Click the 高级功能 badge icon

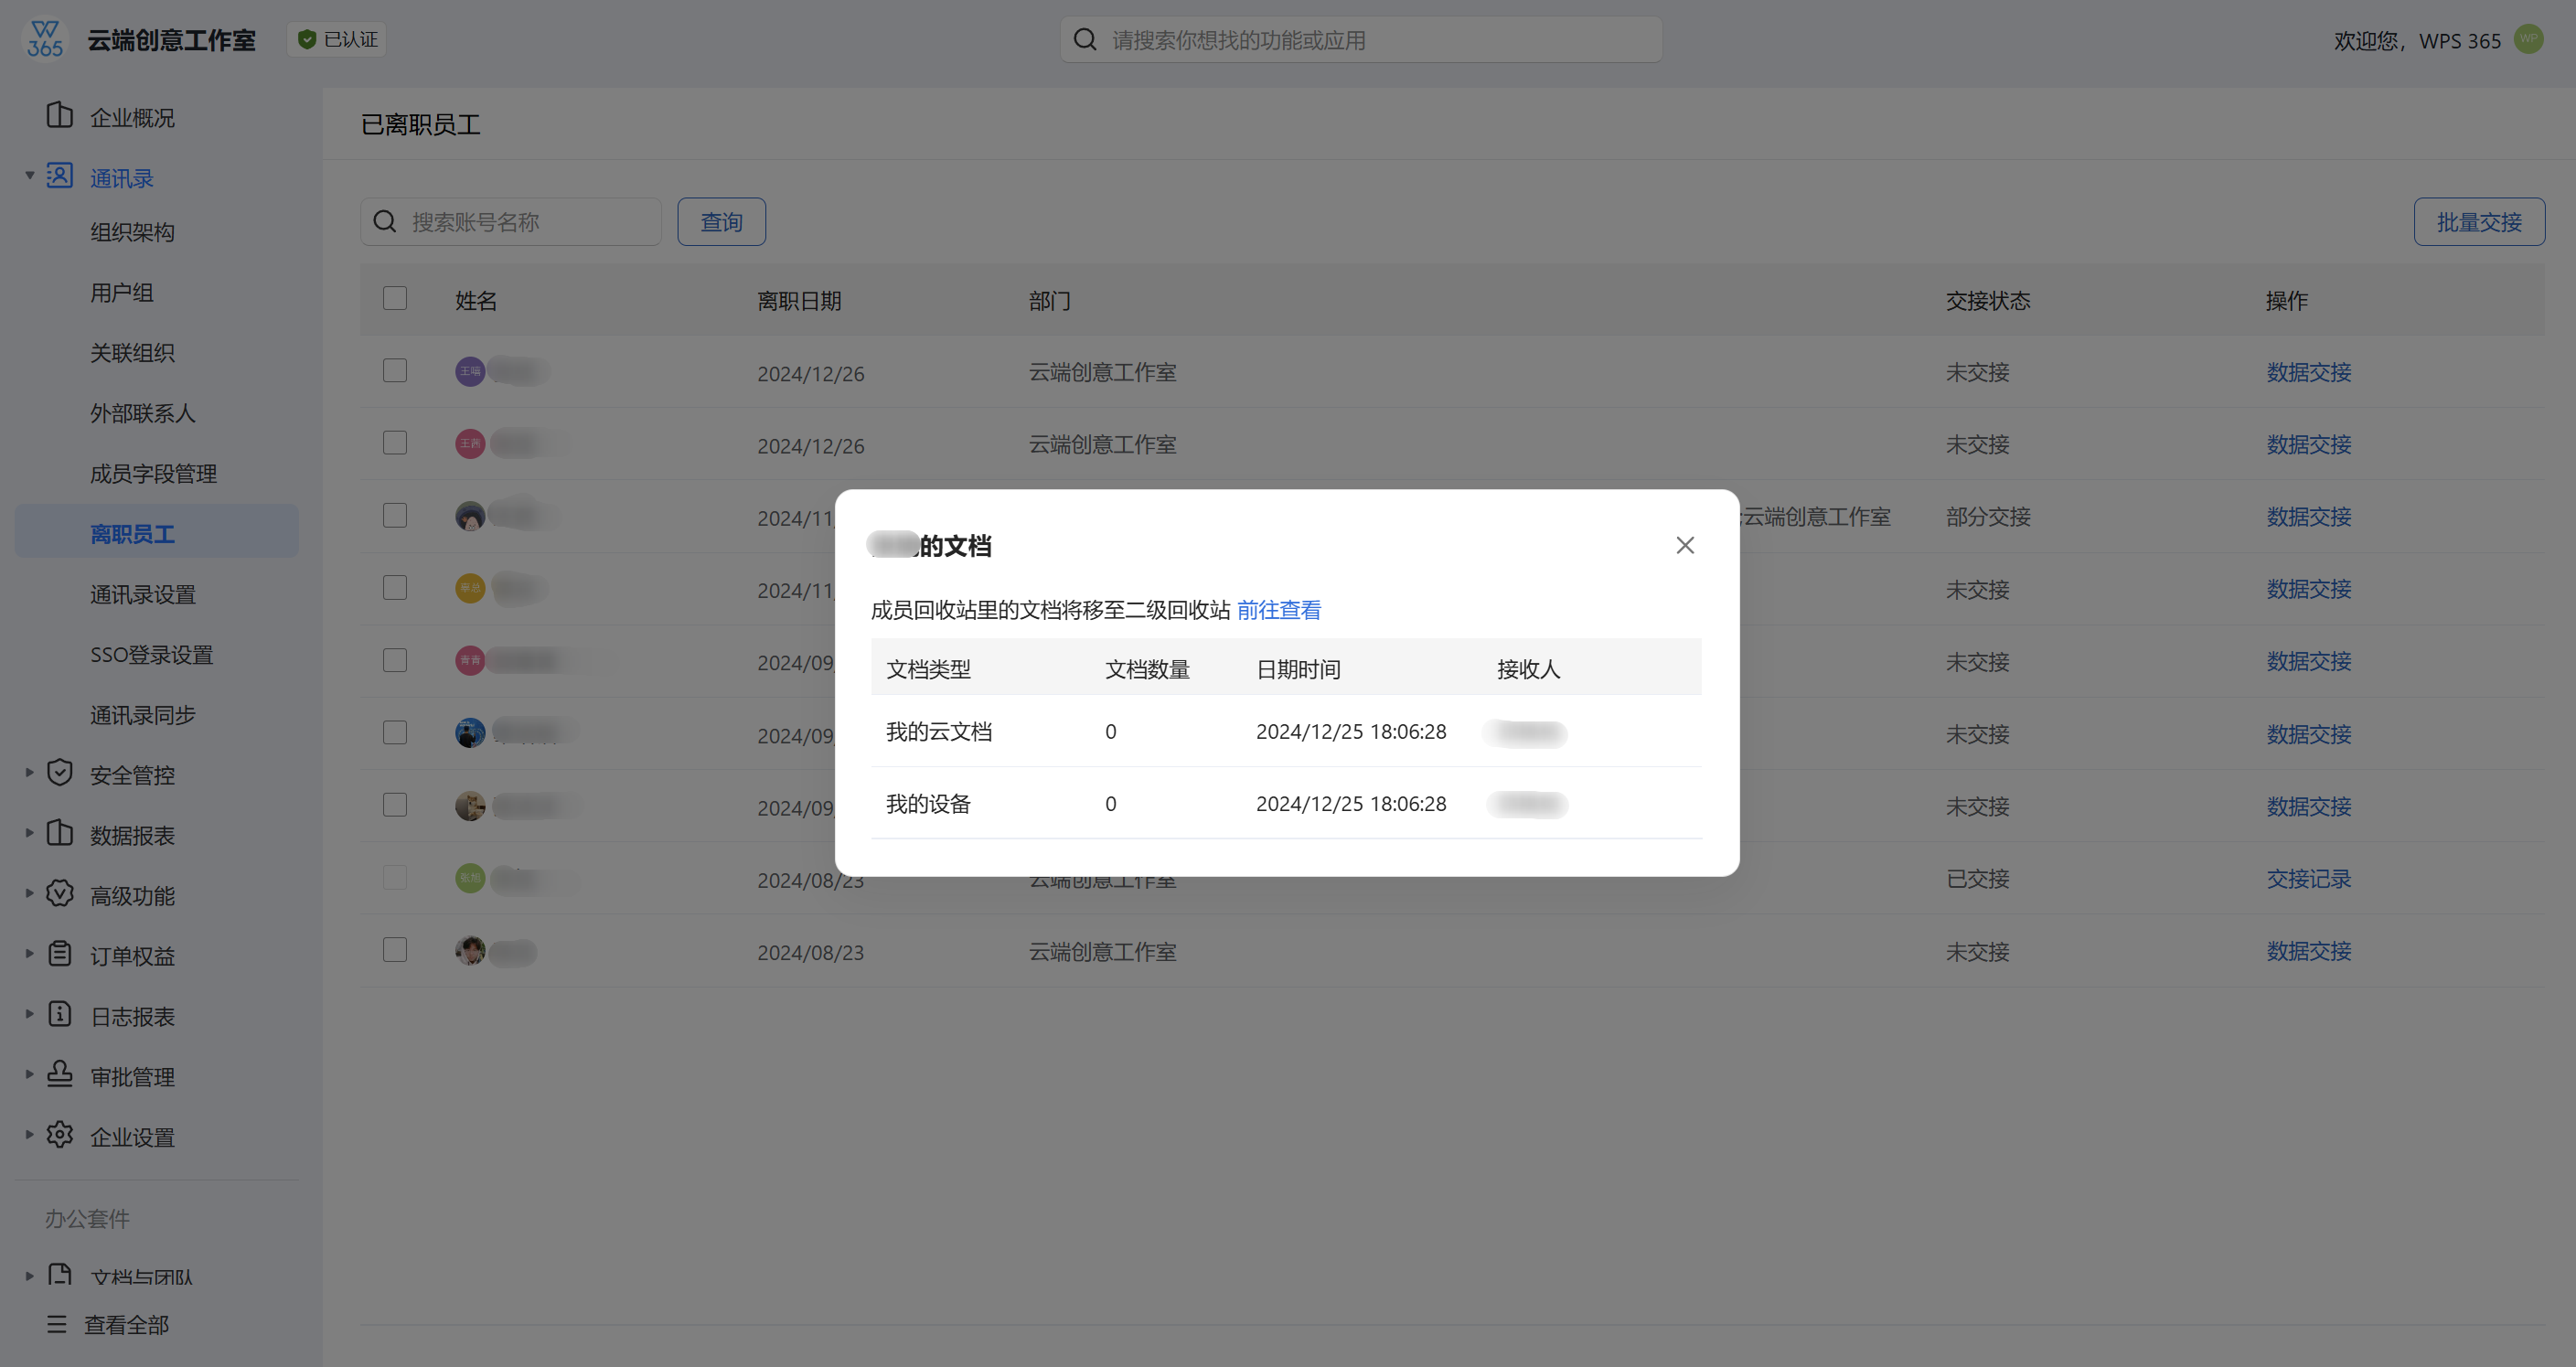(x=60, y=894)
